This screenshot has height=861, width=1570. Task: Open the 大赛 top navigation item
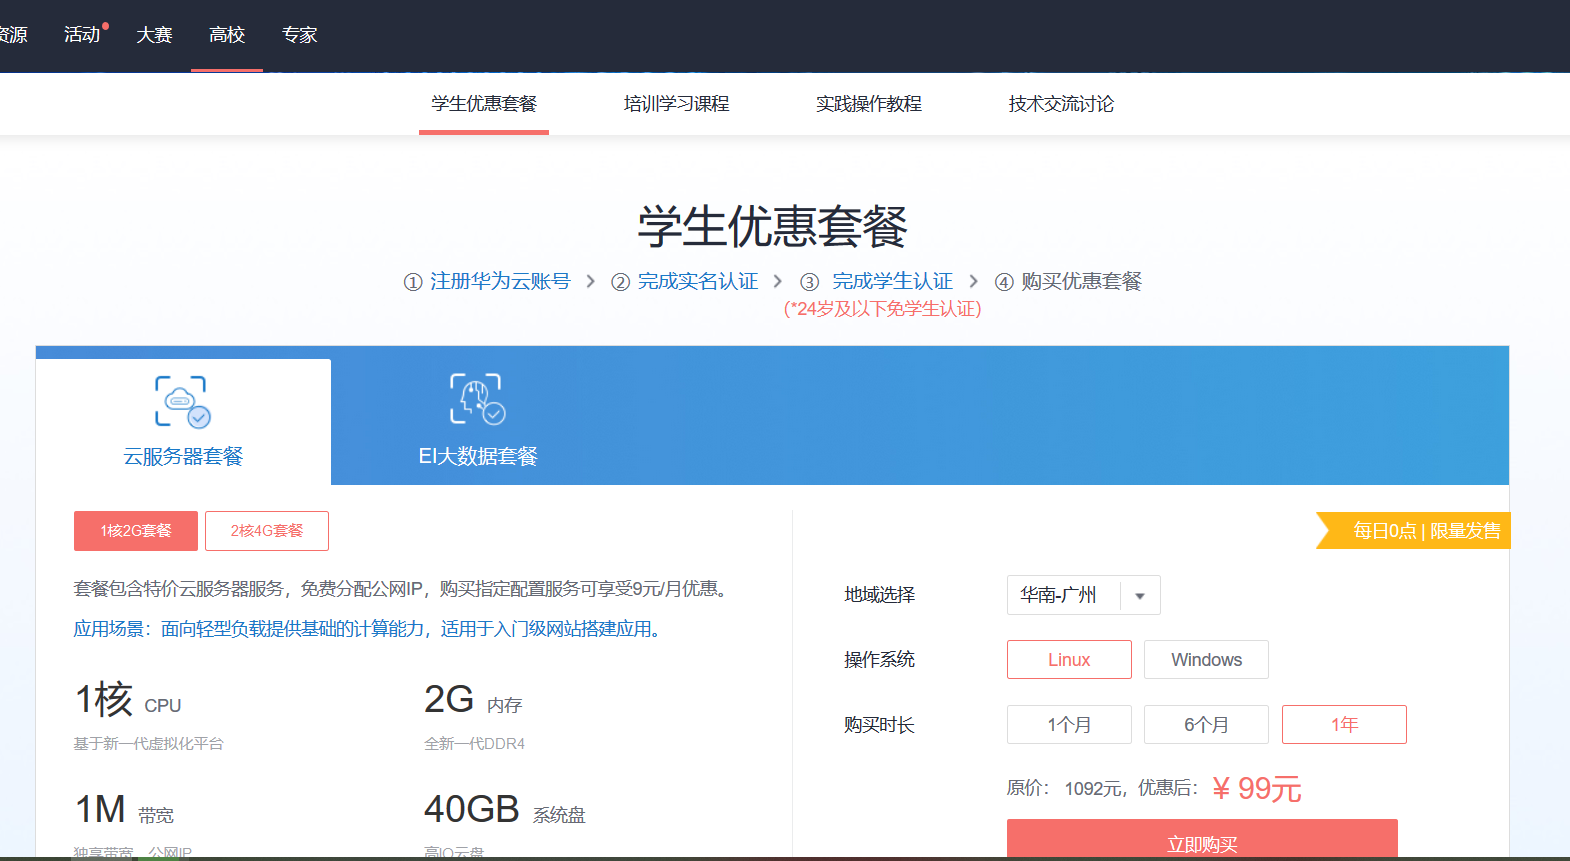pos(154,35)
